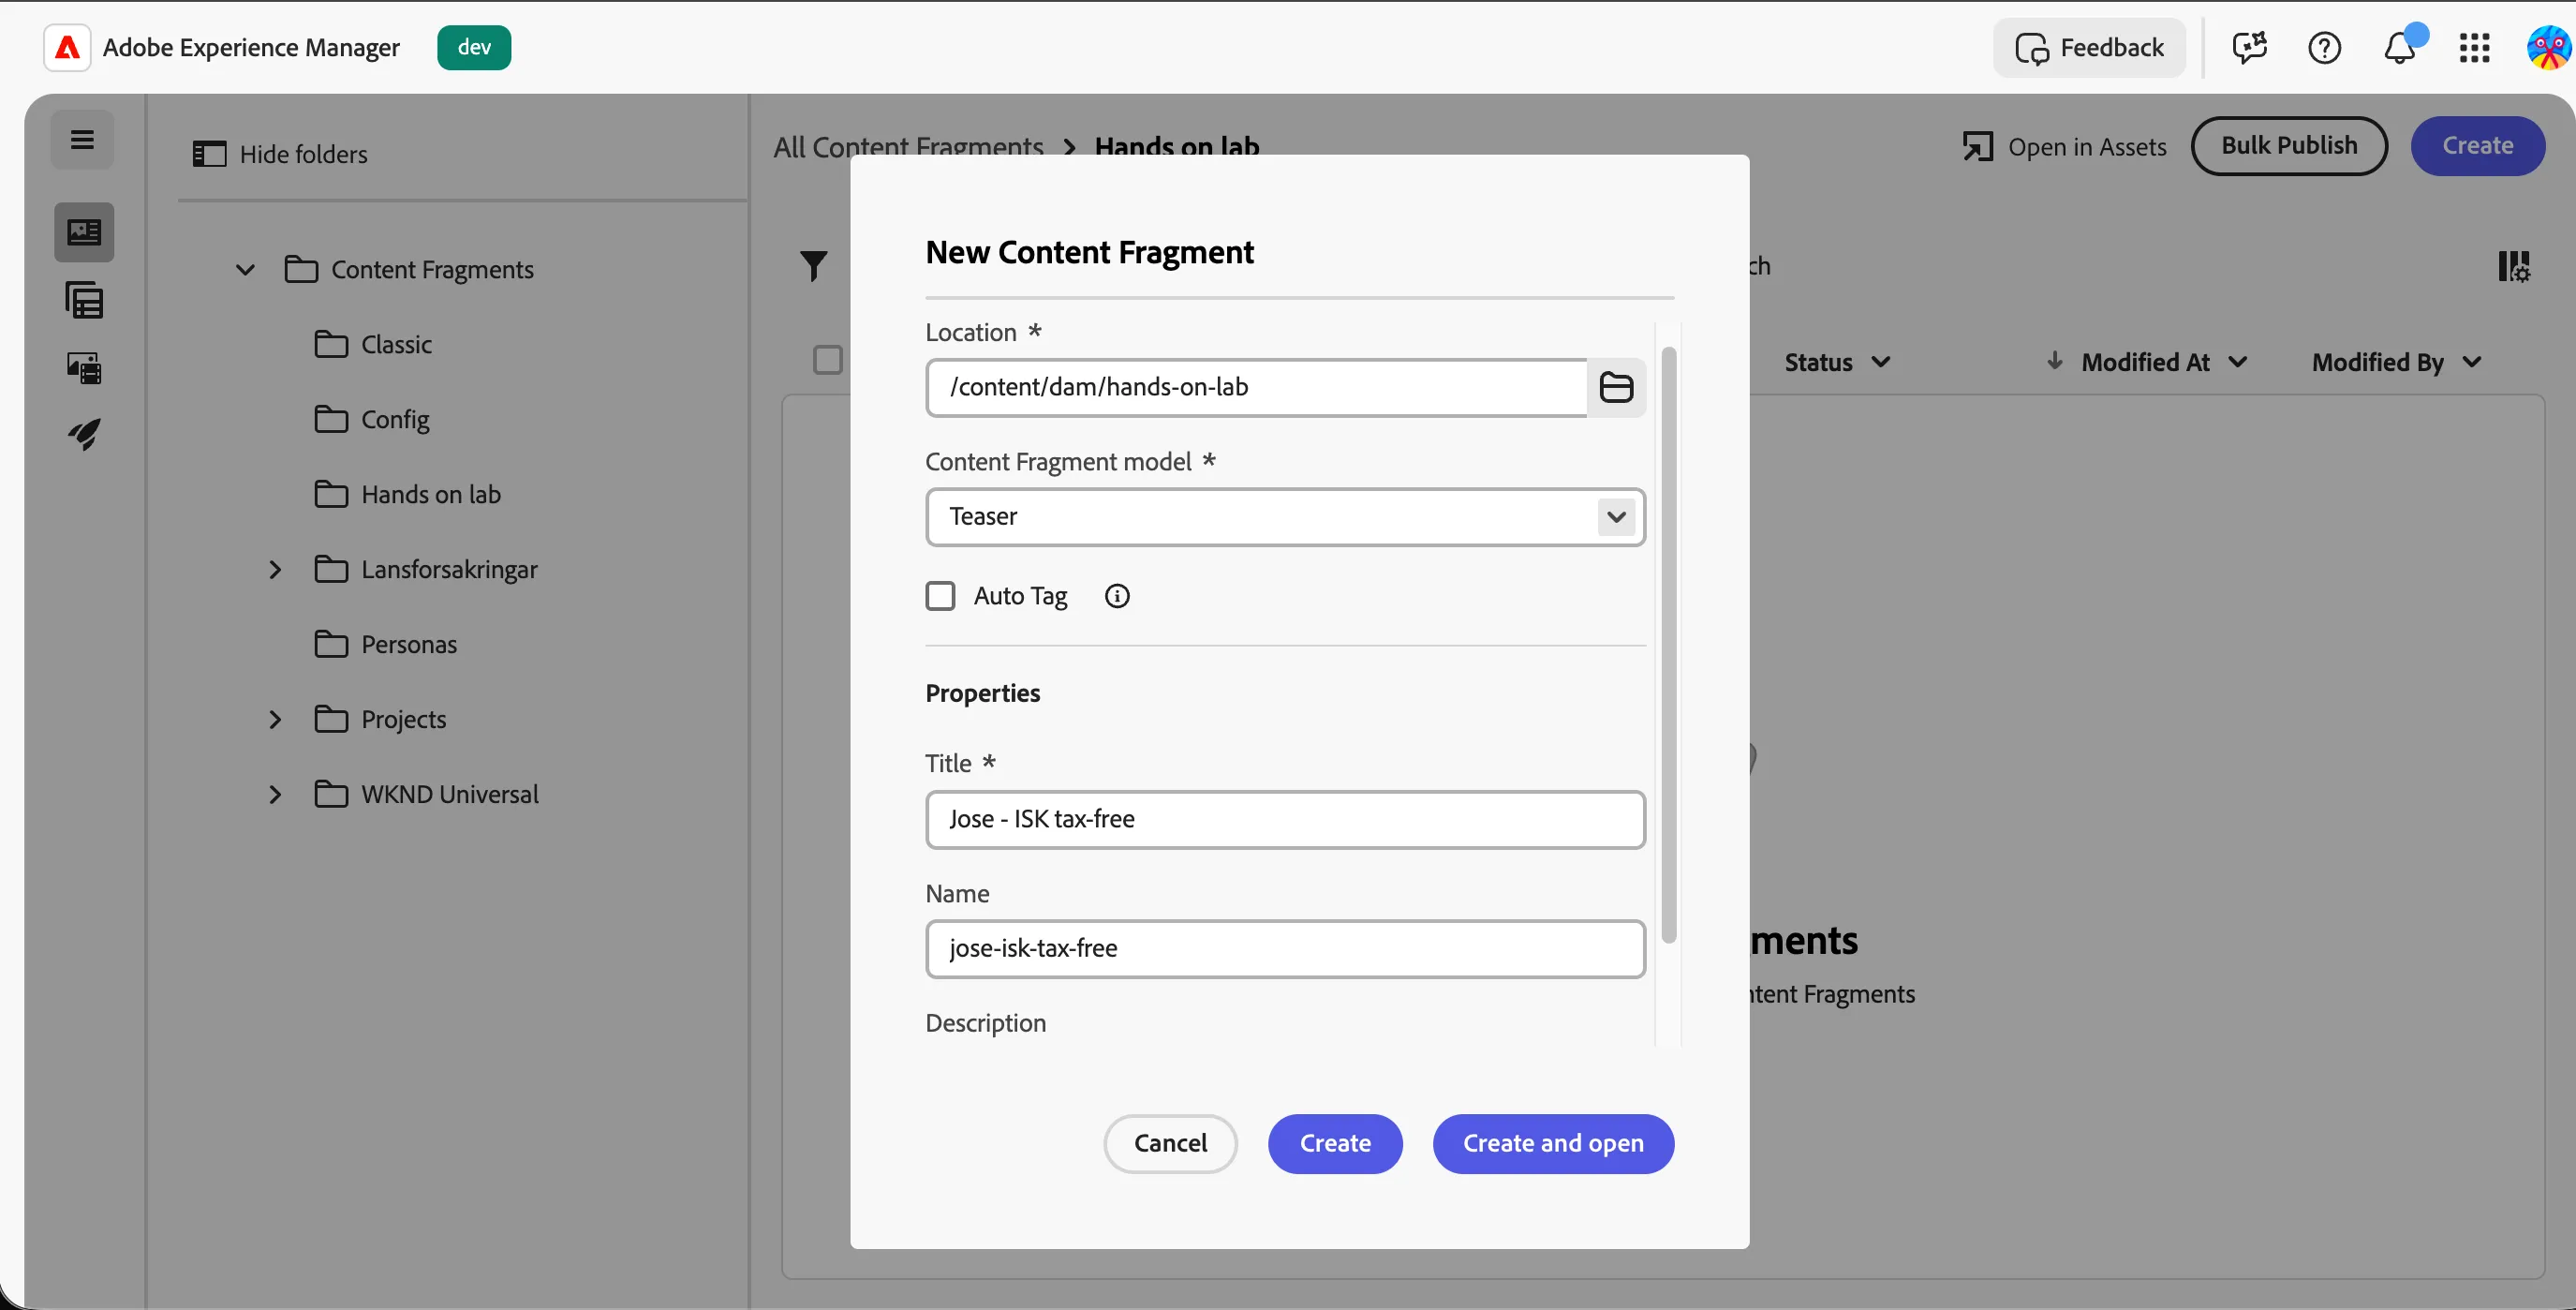Select the Classic folder
Viewport: 2576px width, 1310px height.
coord(372,345)
